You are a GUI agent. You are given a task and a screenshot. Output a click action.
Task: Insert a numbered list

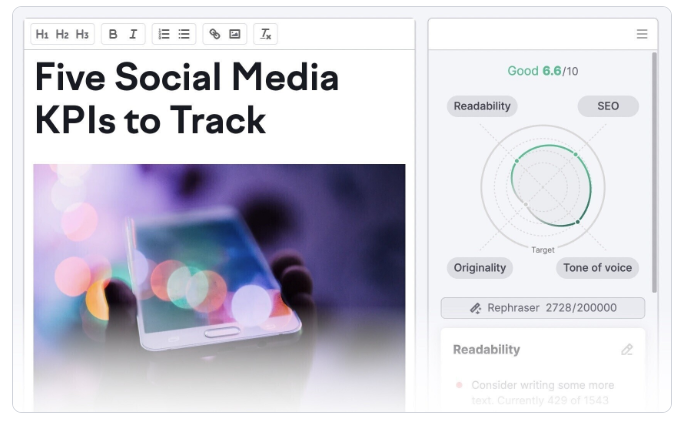[x=164, y=34]
